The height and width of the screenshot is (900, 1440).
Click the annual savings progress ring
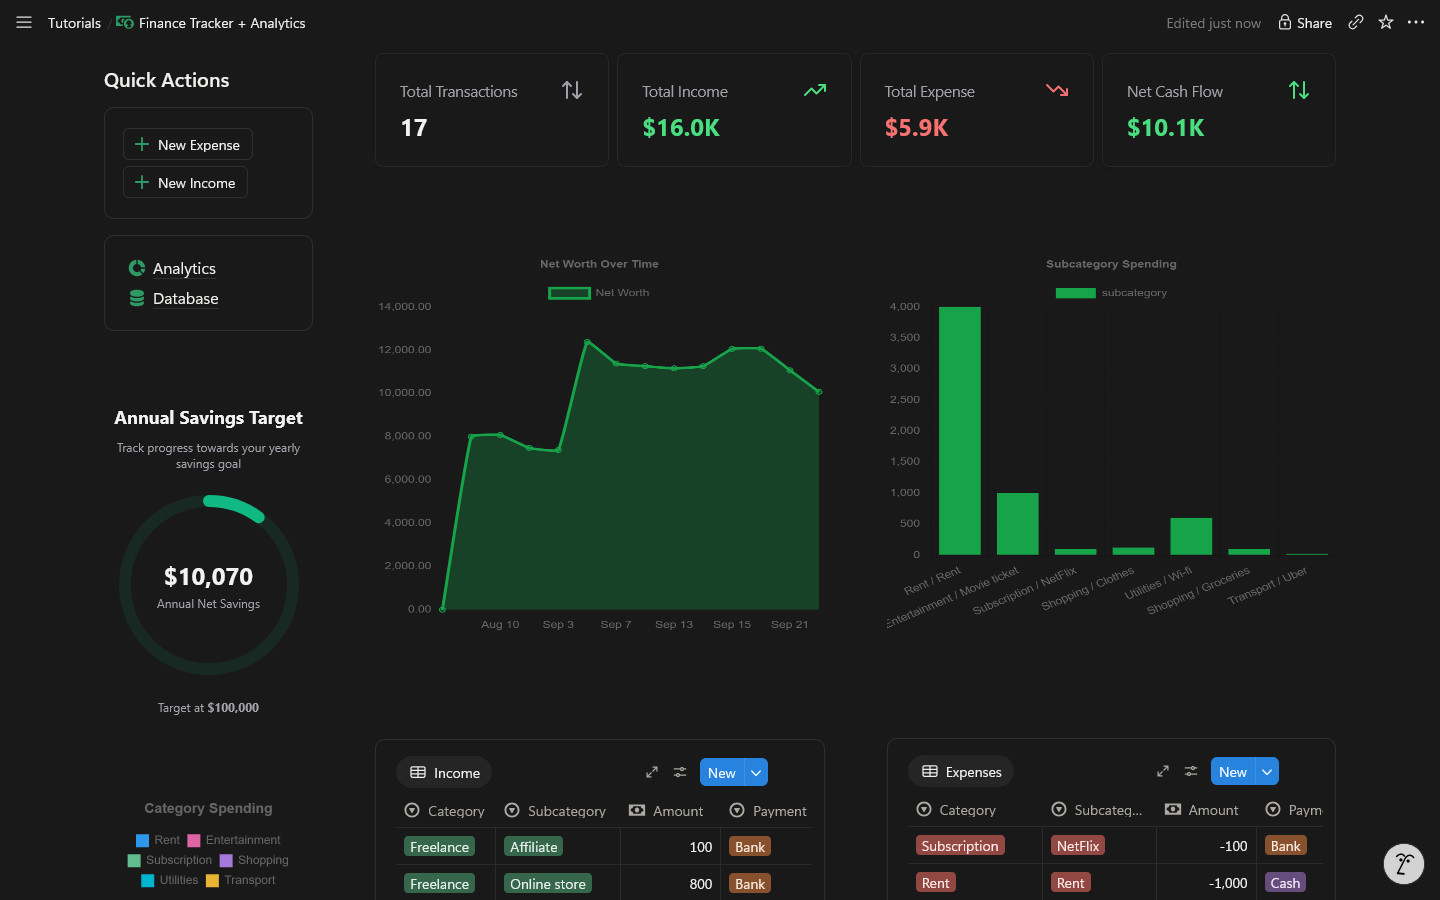[x=208, y=585]
